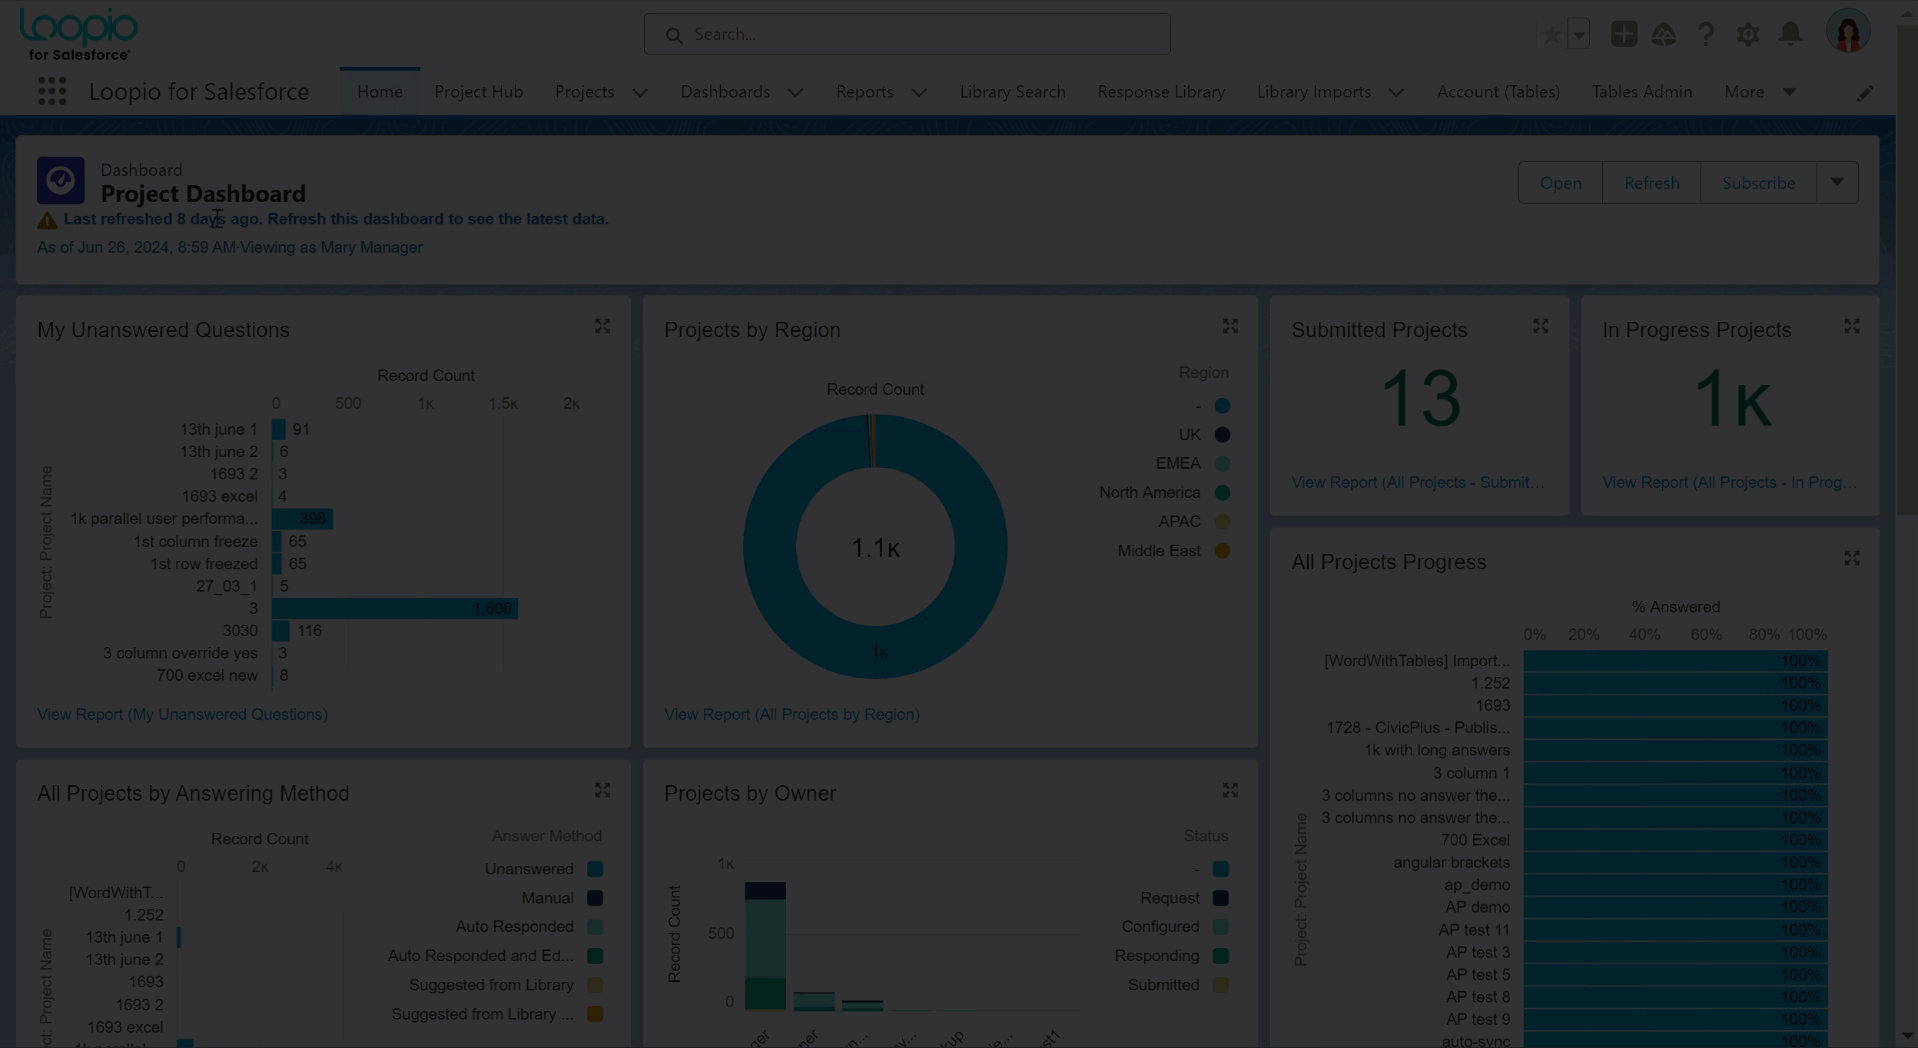This screenshot has width=1918, height=1048.
Task: Expand the Submitted Projects widget
Action: coord(1541,327)
